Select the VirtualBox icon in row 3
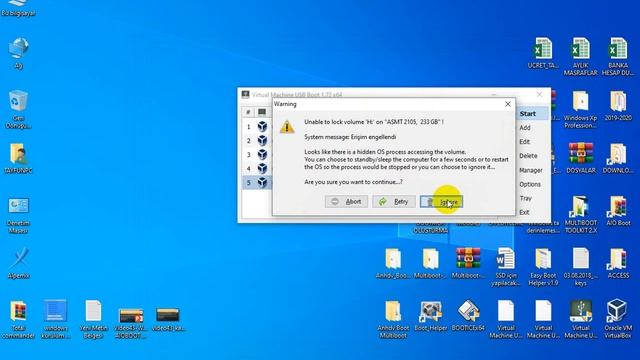 [262, 154]
